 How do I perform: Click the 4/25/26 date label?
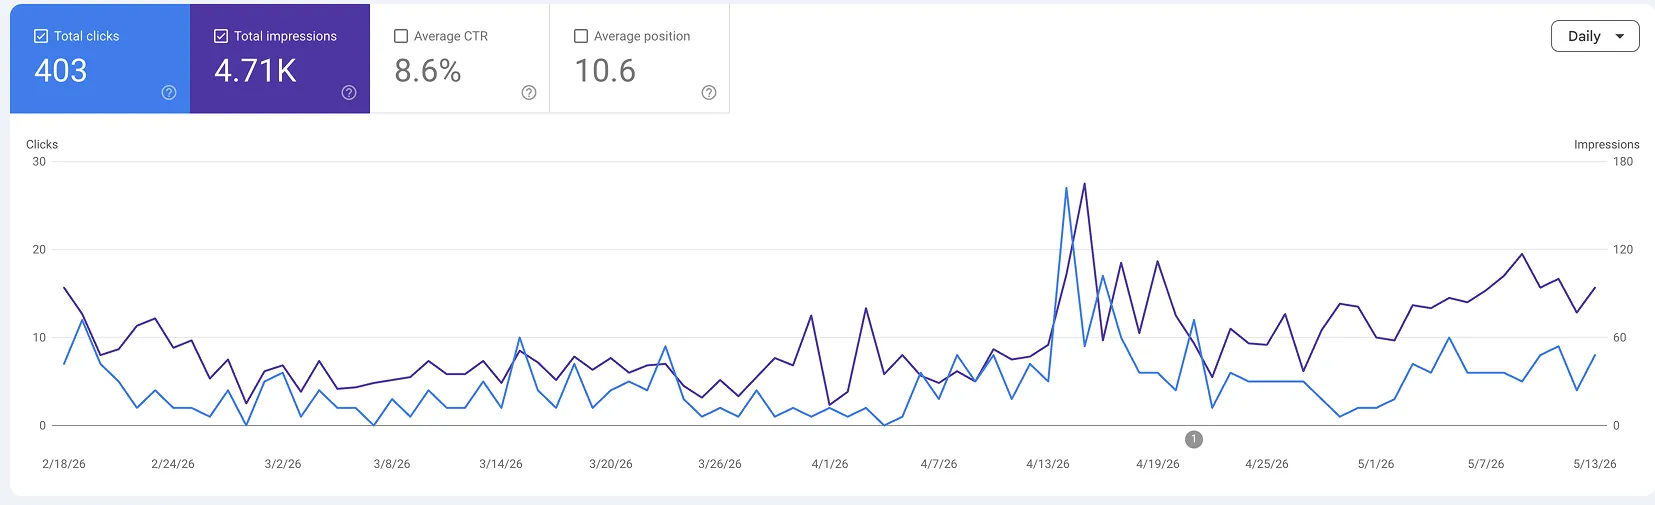pos(1267,464)
